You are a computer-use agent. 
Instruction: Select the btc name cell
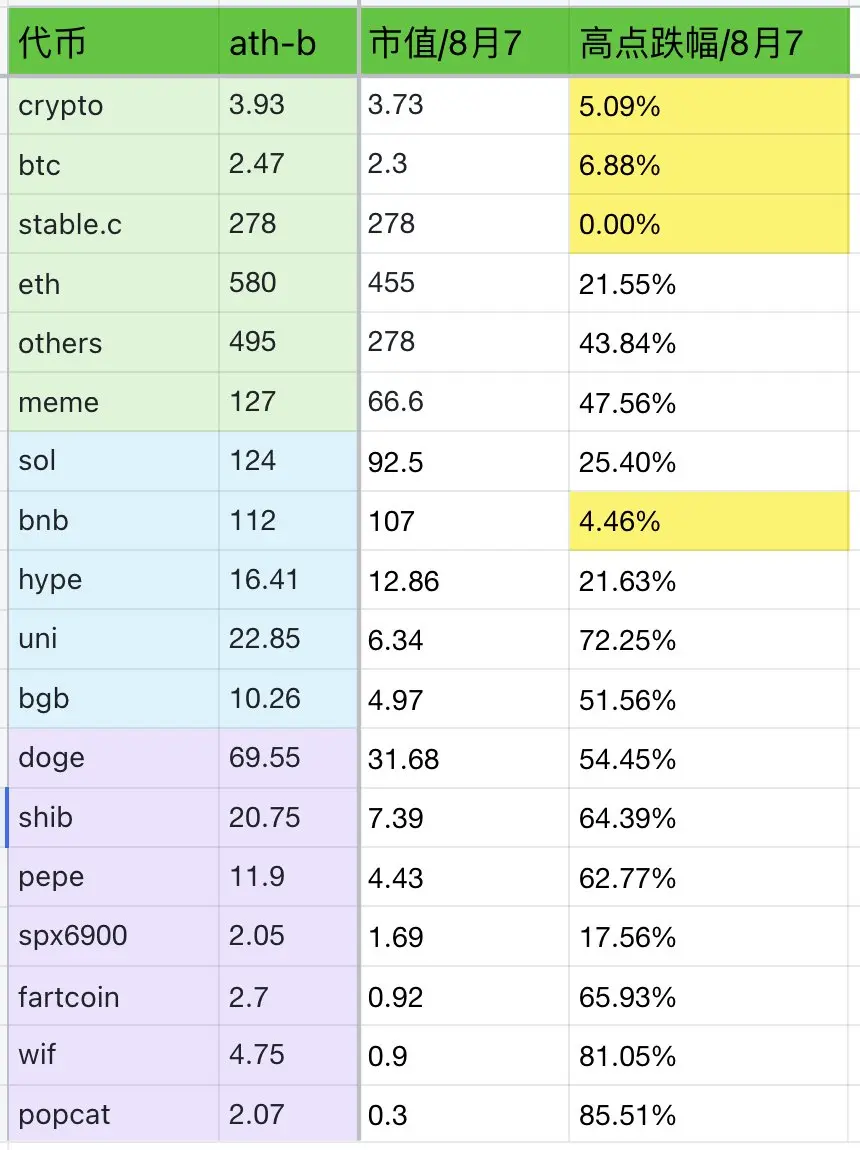tap(114, 164)
